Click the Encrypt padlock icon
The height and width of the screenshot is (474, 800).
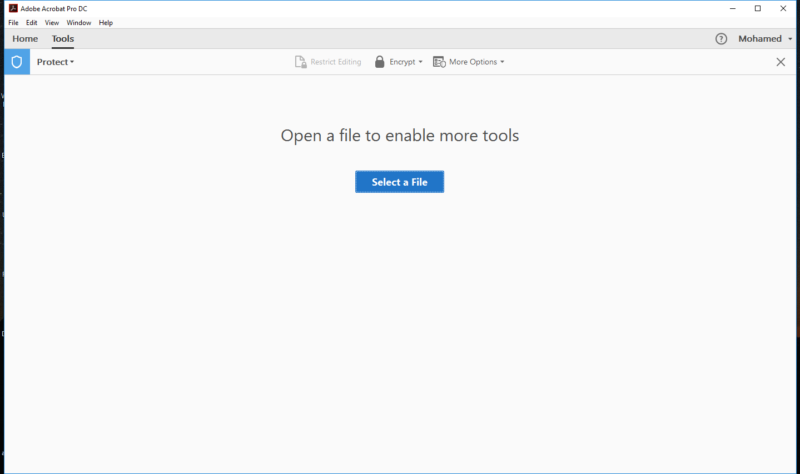pyautogui.click(x=380, y=62)
